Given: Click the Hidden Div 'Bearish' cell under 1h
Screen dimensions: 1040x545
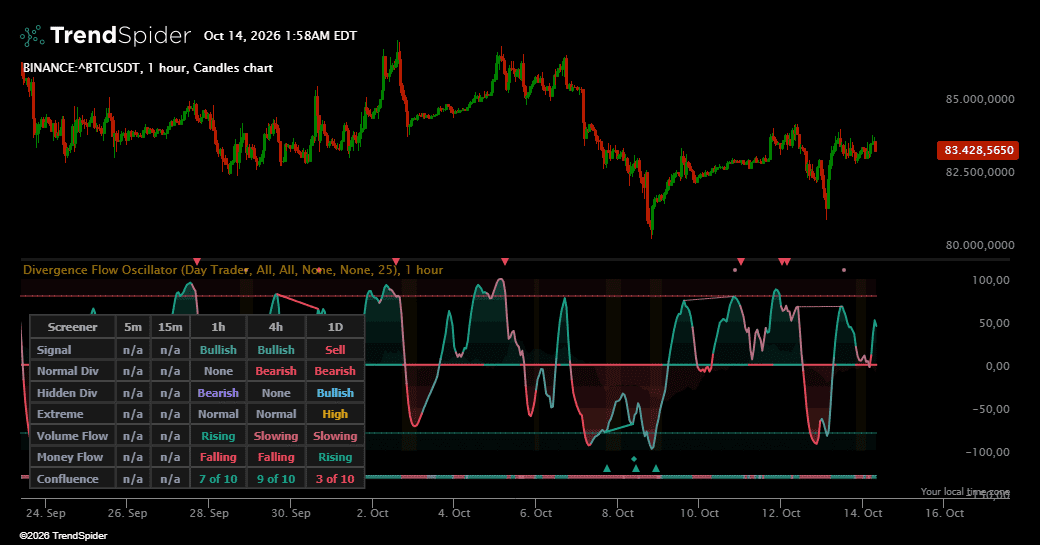Looking at the screenshot, I should click(218, 393).
